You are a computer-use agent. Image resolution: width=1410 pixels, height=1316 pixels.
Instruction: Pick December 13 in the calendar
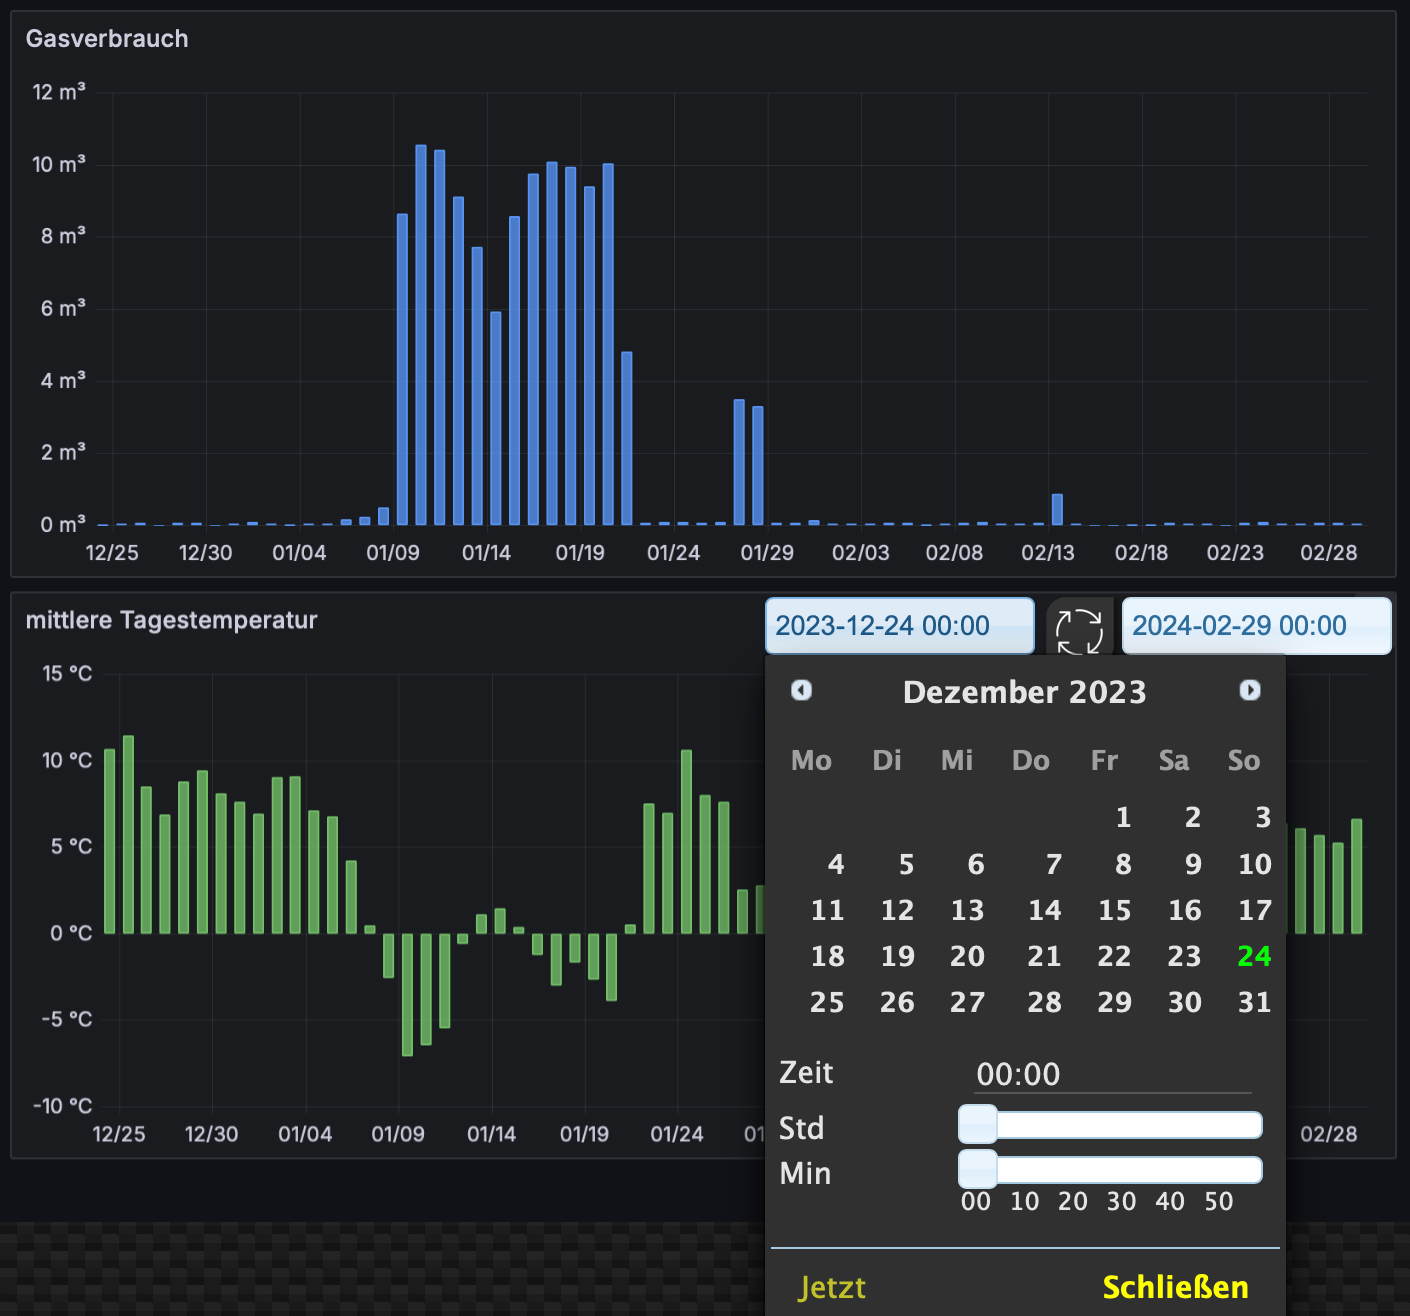coord(967,911)
